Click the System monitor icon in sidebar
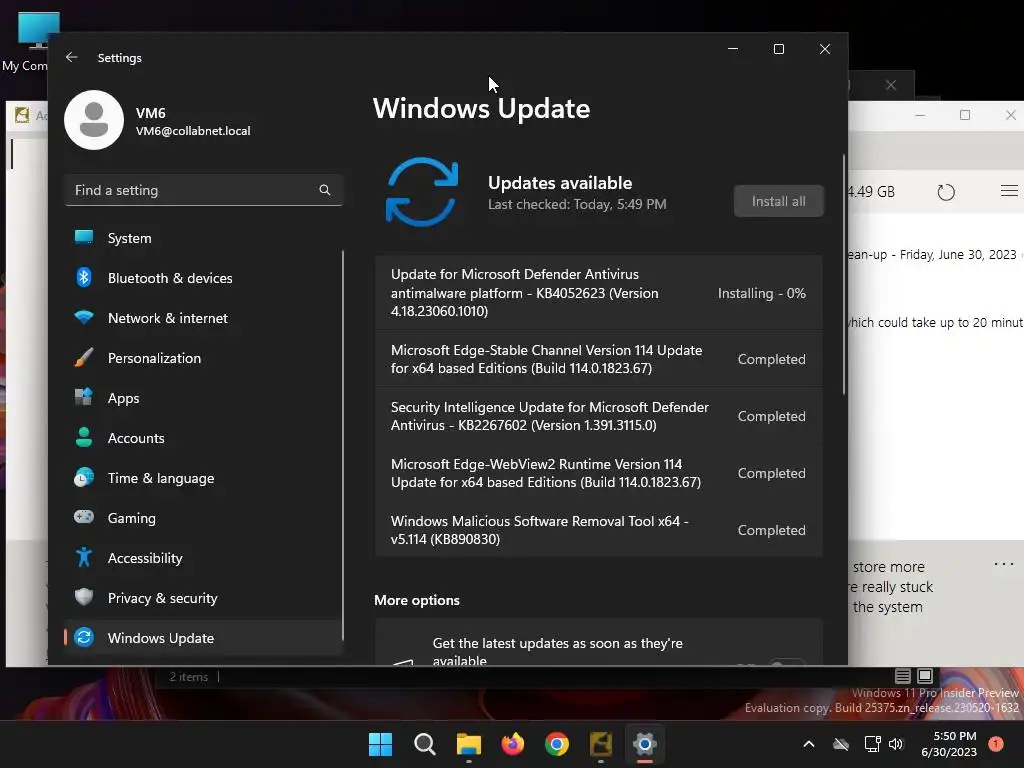 click(84, 237)
